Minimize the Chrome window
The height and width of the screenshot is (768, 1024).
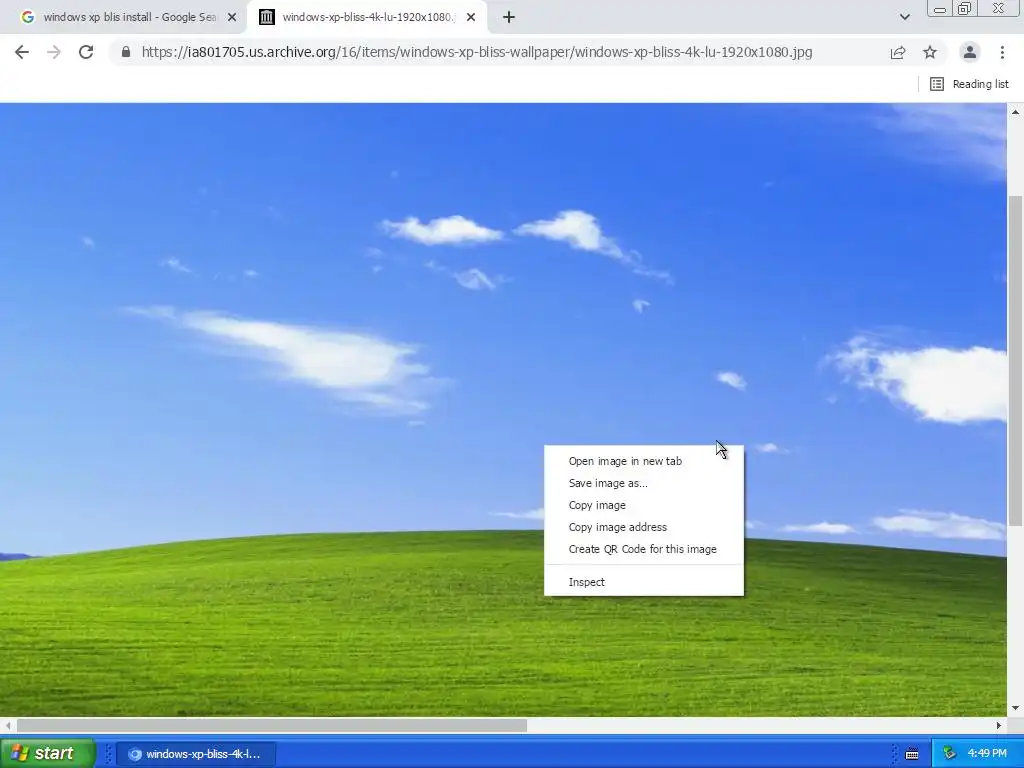(x=940, y=9)
